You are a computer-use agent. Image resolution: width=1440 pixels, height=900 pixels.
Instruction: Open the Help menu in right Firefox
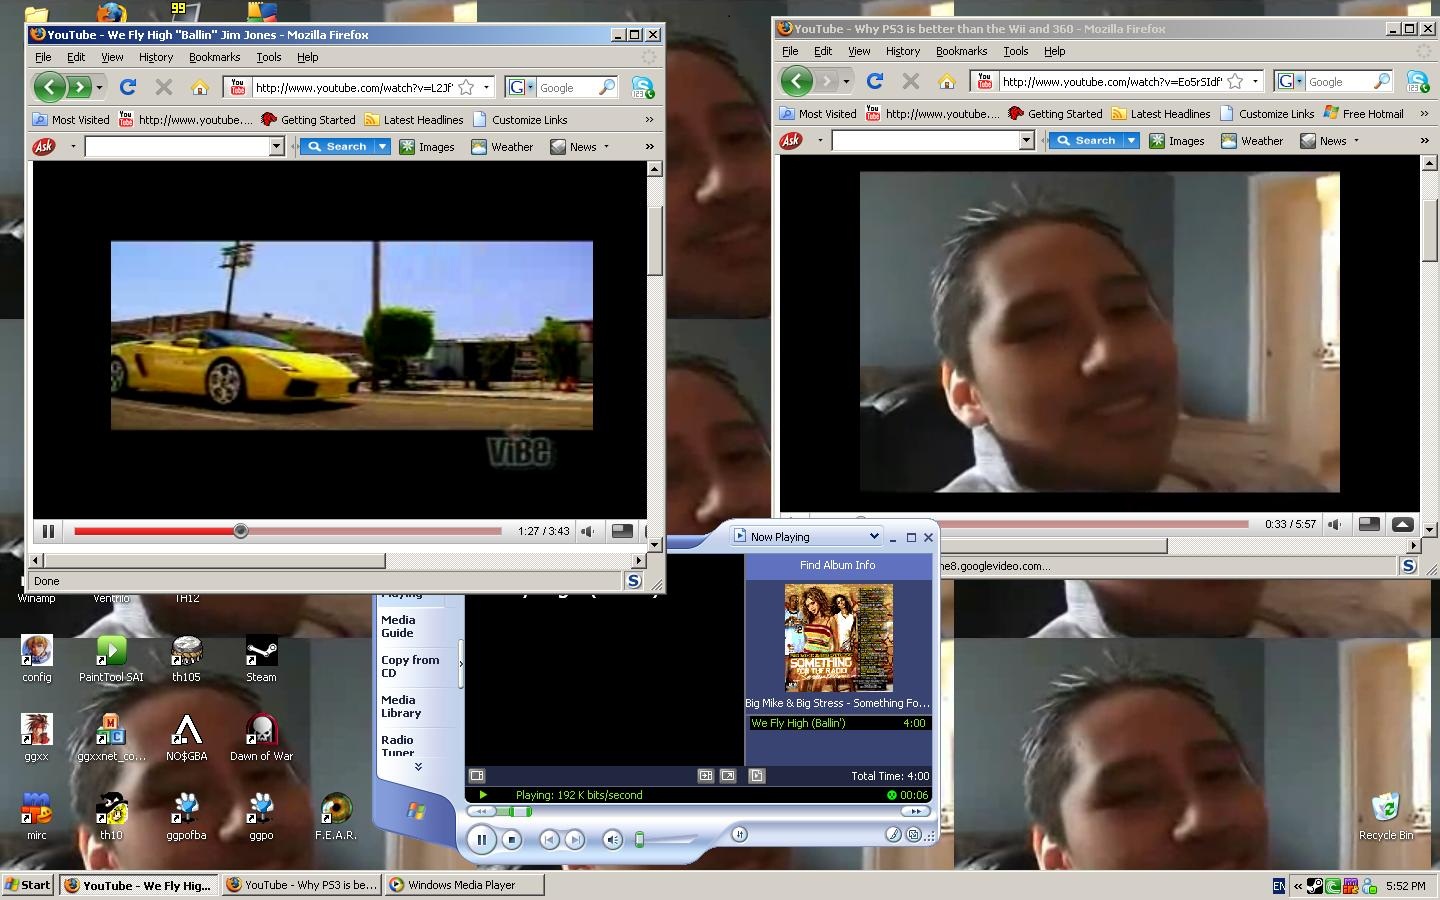click(1054, 51)
